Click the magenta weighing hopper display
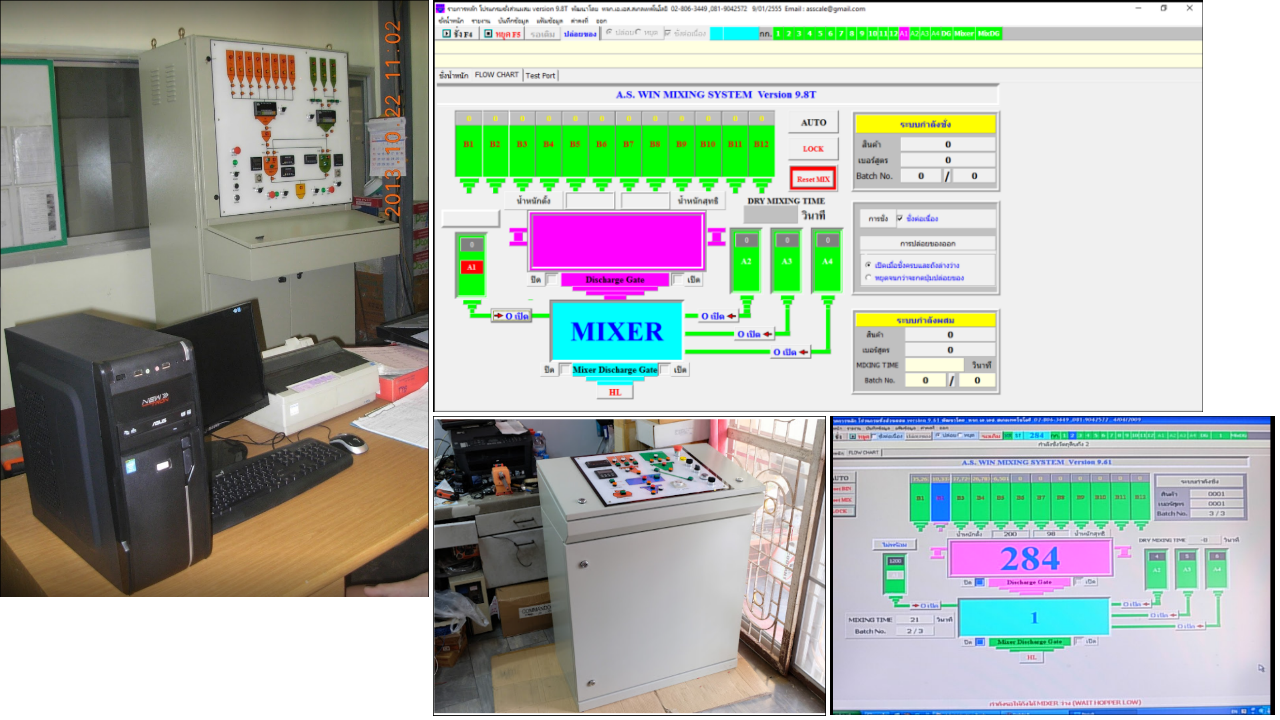1280x720 pixels. point(617,241)
